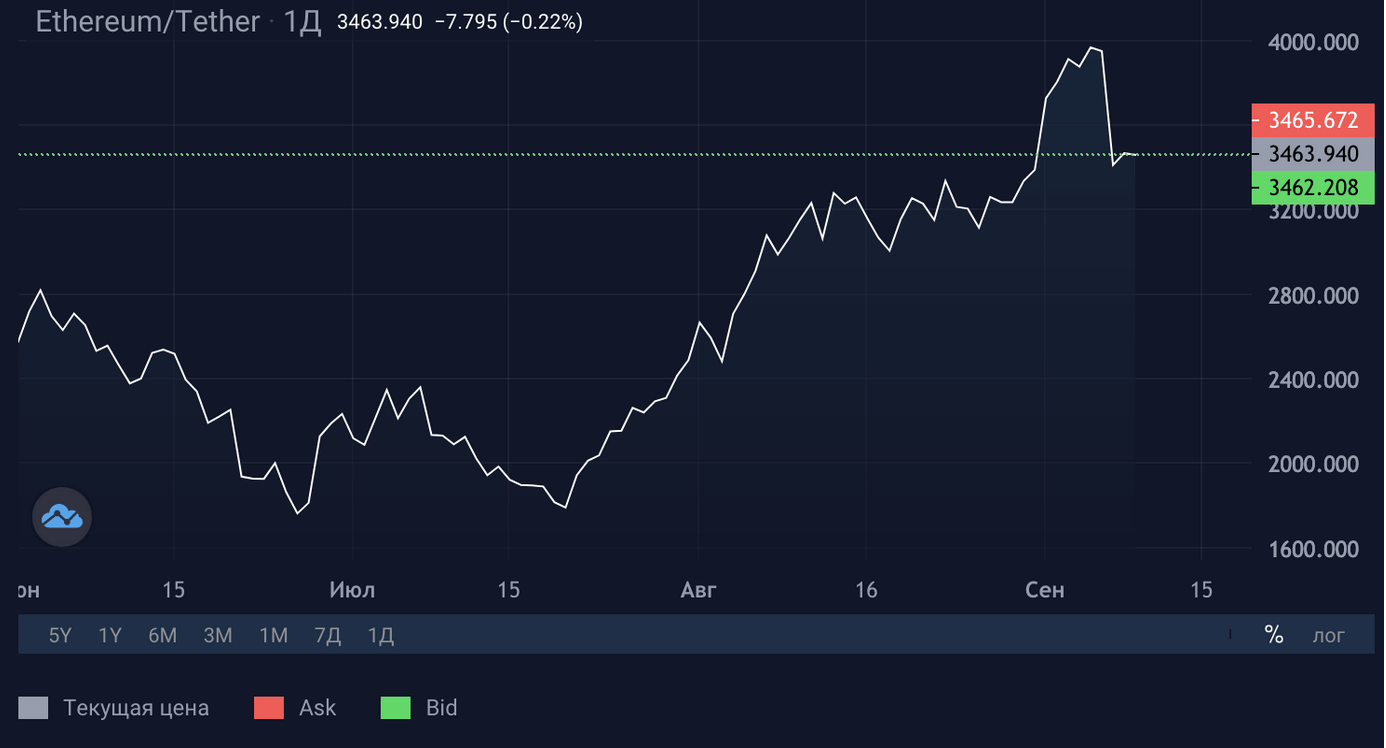Choose the 1M time range
Screen dimensions: 1386x748
pos(273,635)
